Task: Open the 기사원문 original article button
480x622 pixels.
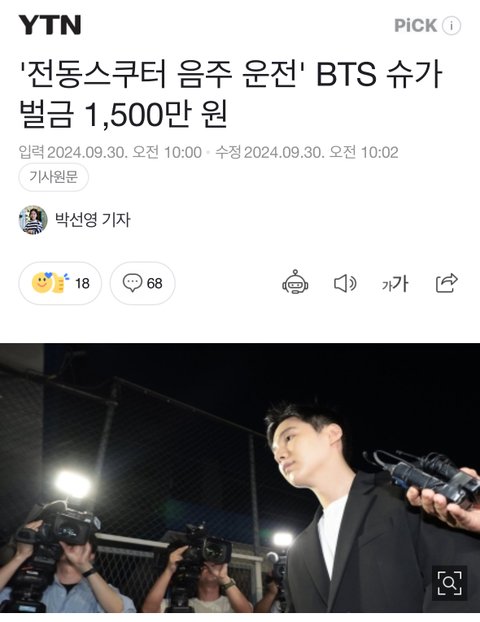Action: [54, 177]
